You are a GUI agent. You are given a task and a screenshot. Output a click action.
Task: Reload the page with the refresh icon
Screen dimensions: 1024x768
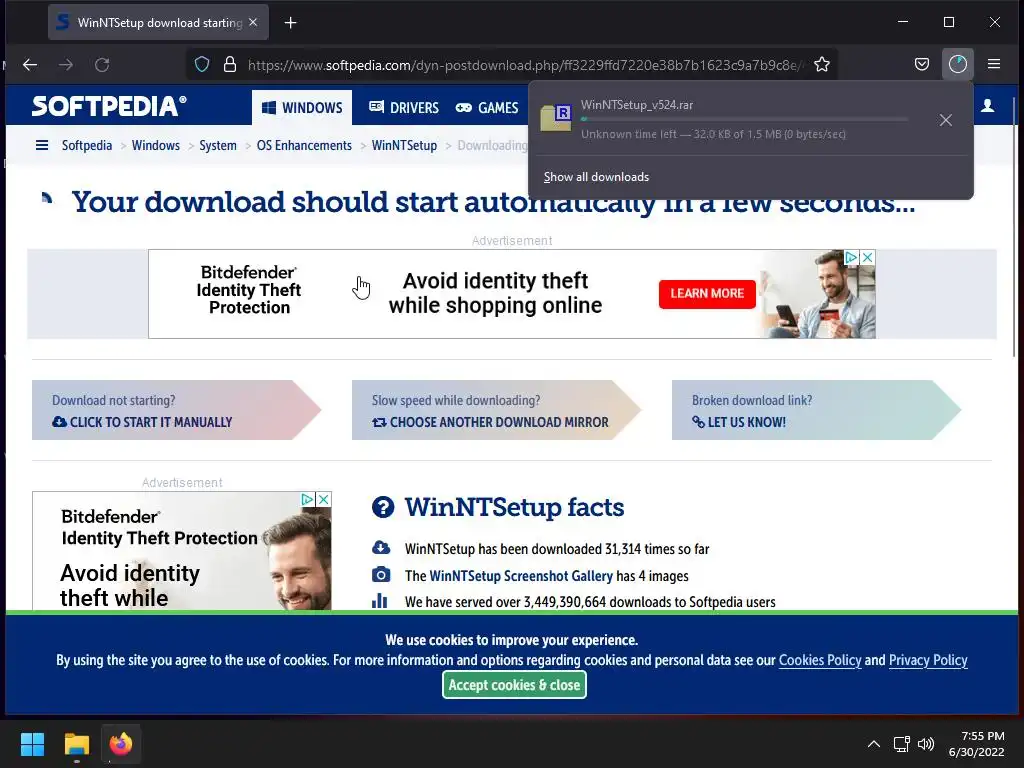[102, 65]
